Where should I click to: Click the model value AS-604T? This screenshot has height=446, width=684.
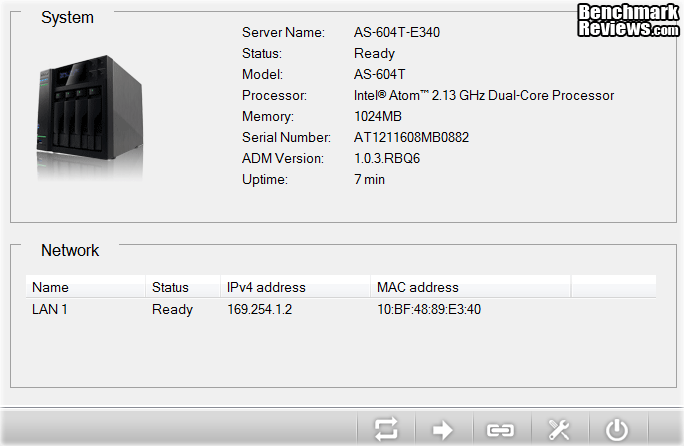click(379, 75)
